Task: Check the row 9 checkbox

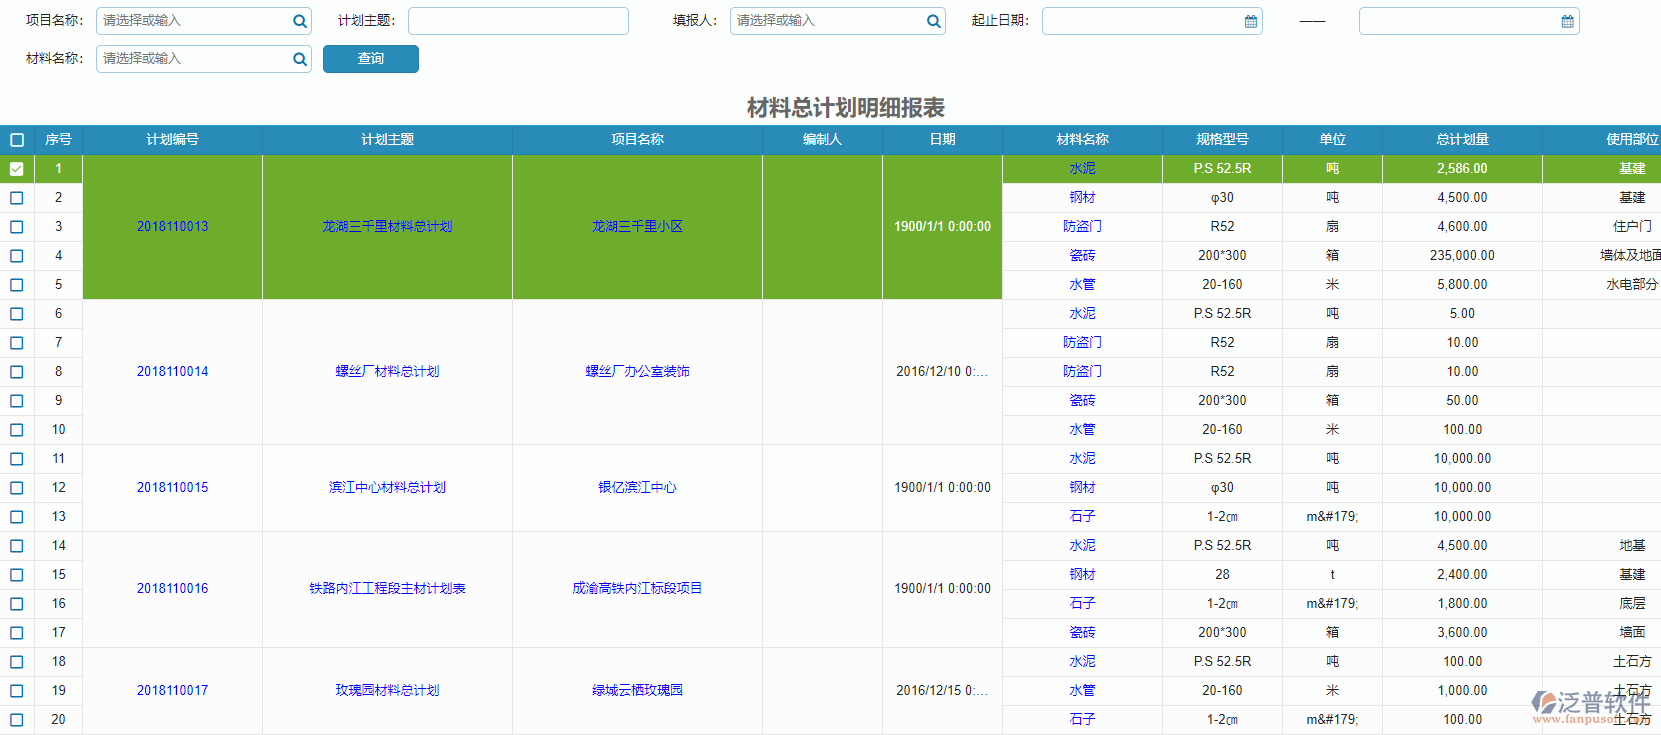Action: click(x=17, y=401)
